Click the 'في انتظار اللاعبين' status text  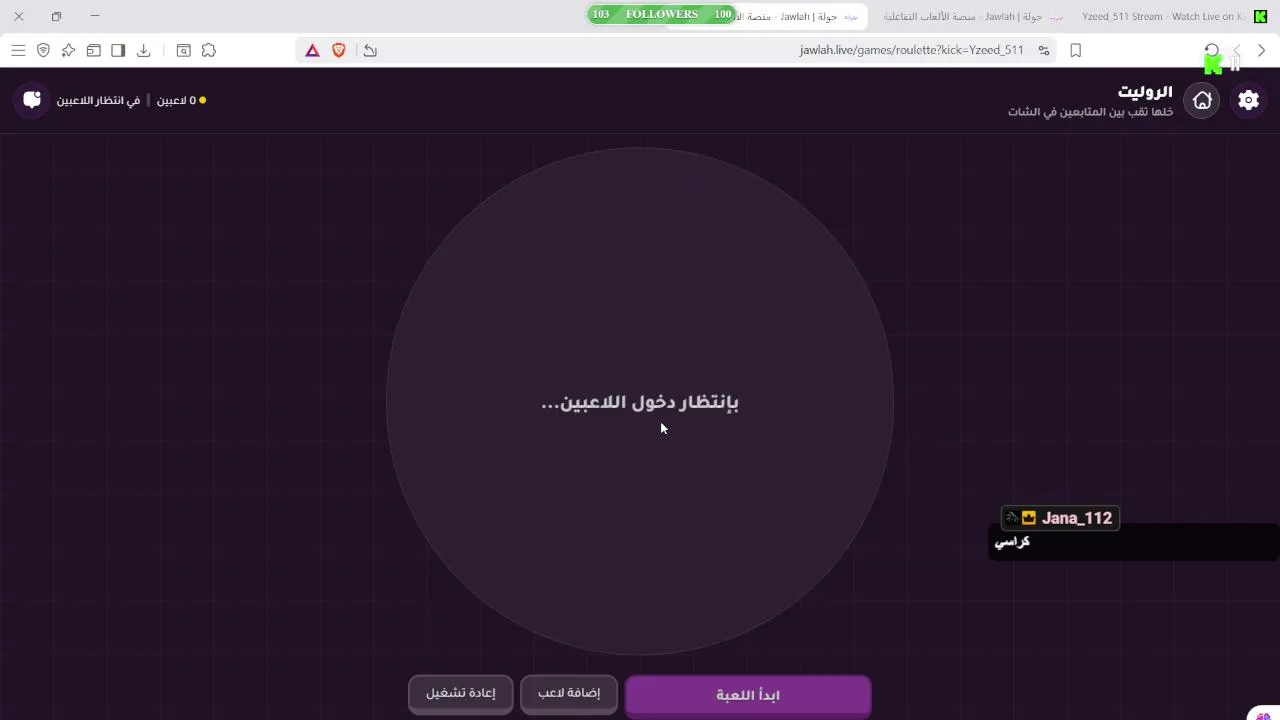point(98,100)
